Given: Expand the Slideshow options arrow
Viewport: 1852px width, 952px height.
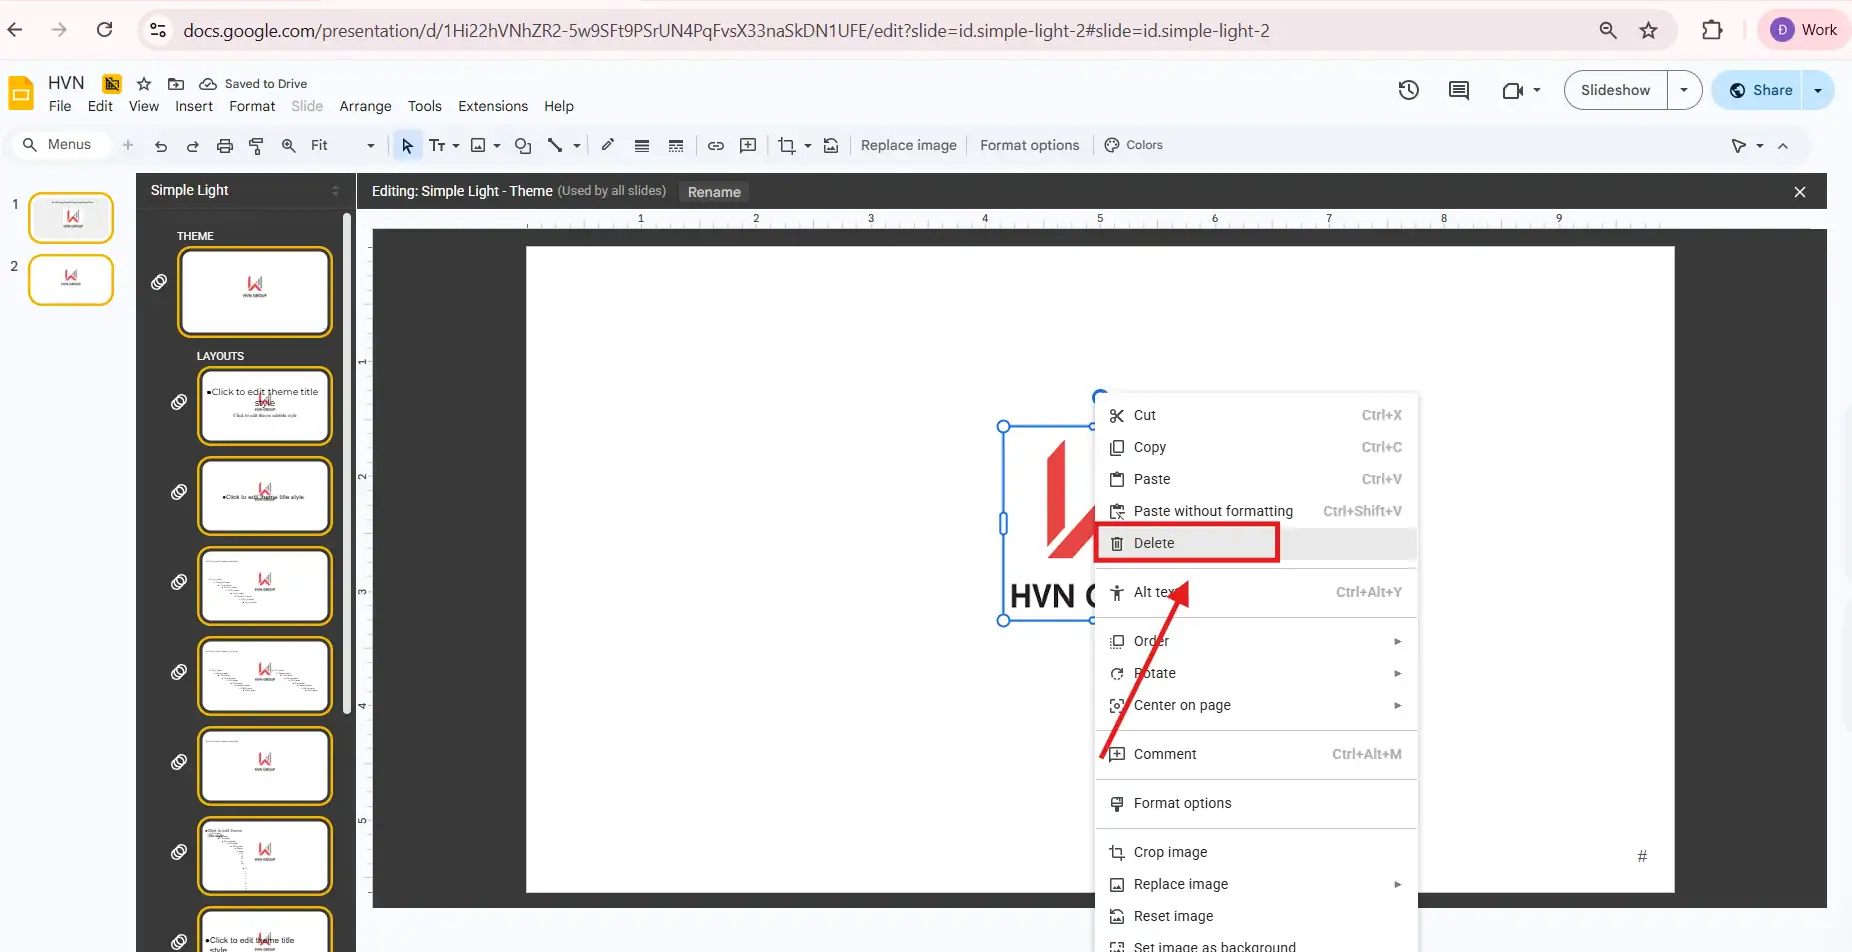Looking at the screenshot, I should pyautogui.click(x=1684, y=90).
